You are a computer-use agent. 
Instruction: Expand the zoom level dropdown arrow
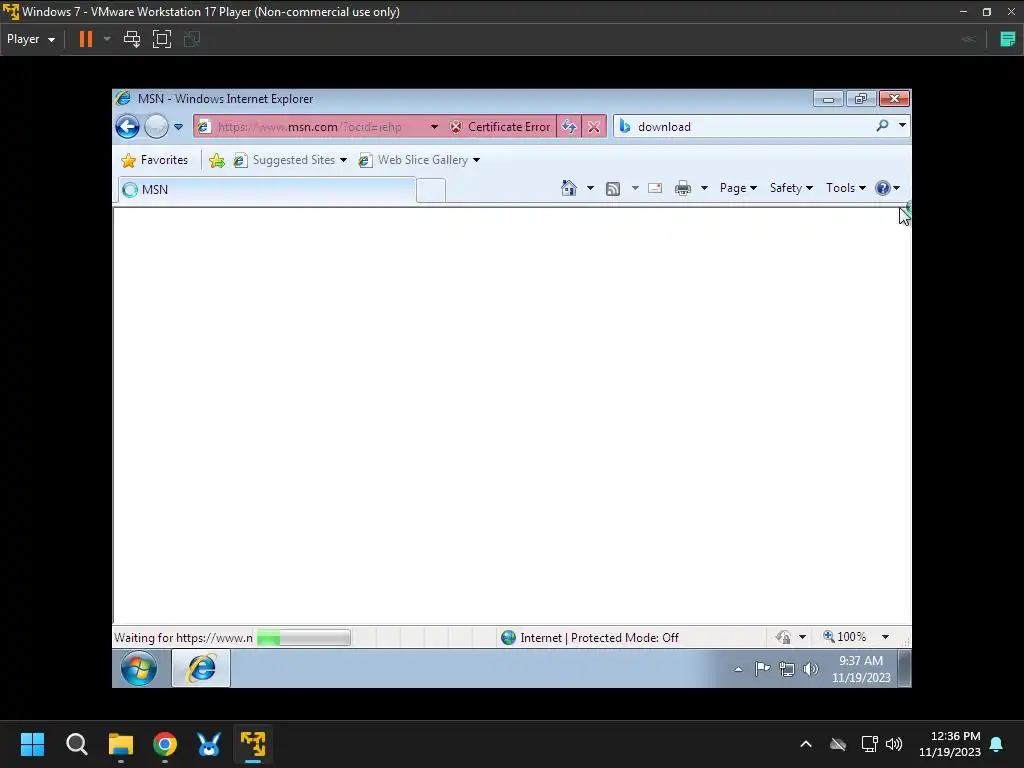886,637
